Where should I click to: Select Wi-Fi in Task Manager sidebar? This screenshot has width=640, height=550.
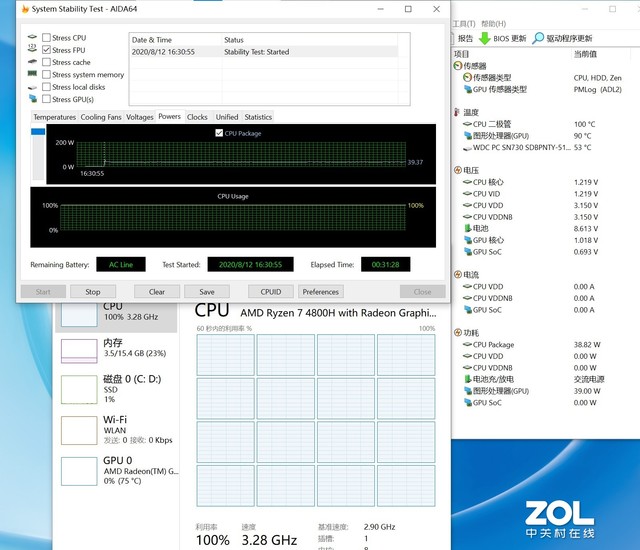[x=116, y=430]
